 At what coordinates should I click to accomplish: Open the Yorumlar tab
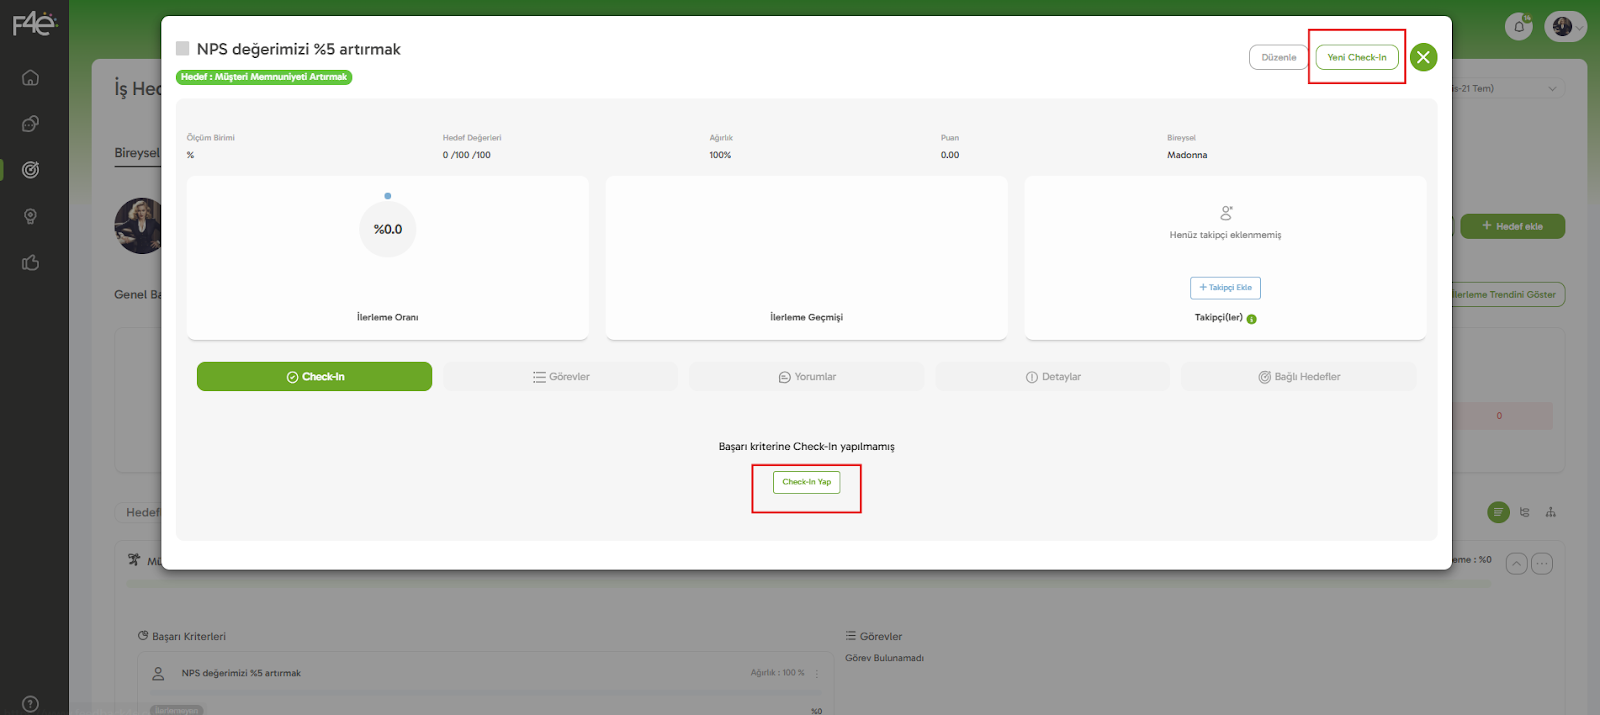tap(807, 377)
